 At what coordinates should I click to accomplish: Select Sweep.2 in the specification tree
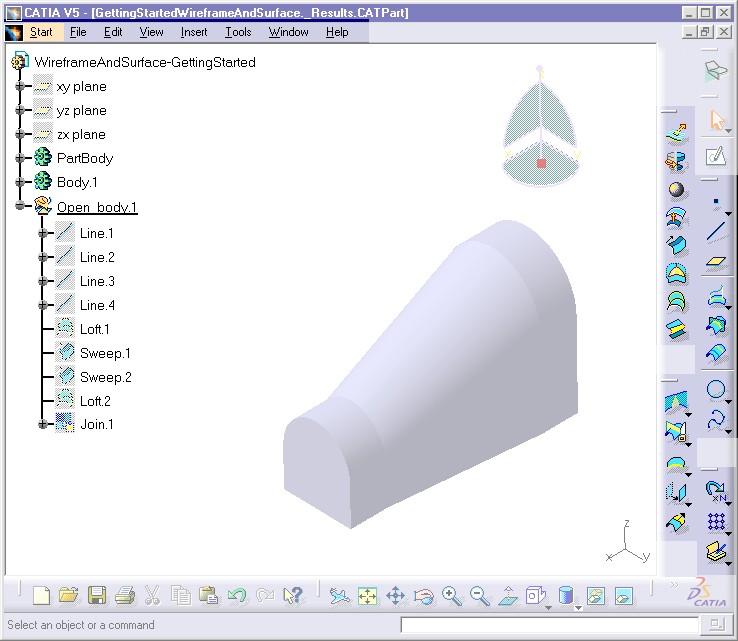tap(105, 377)
